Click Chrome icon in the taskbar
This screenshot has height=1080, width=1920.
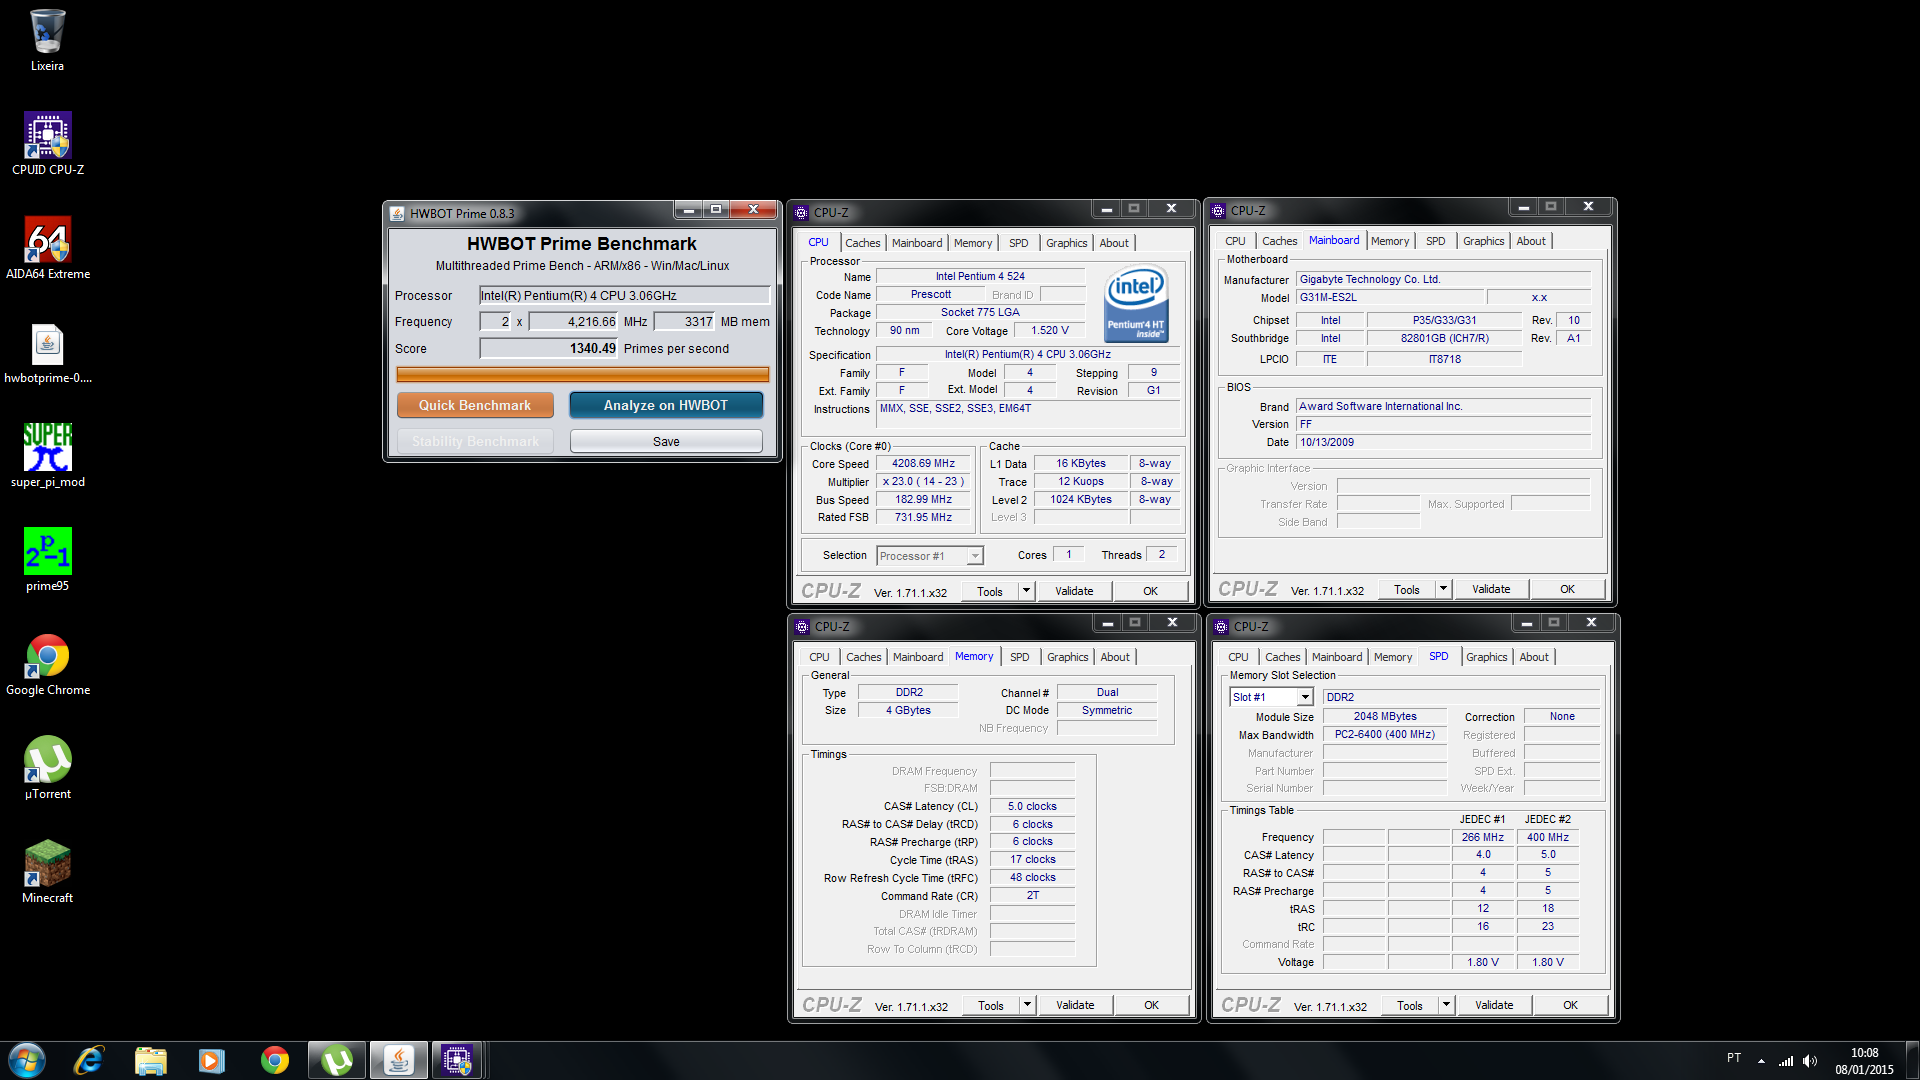pos(274,1060)
